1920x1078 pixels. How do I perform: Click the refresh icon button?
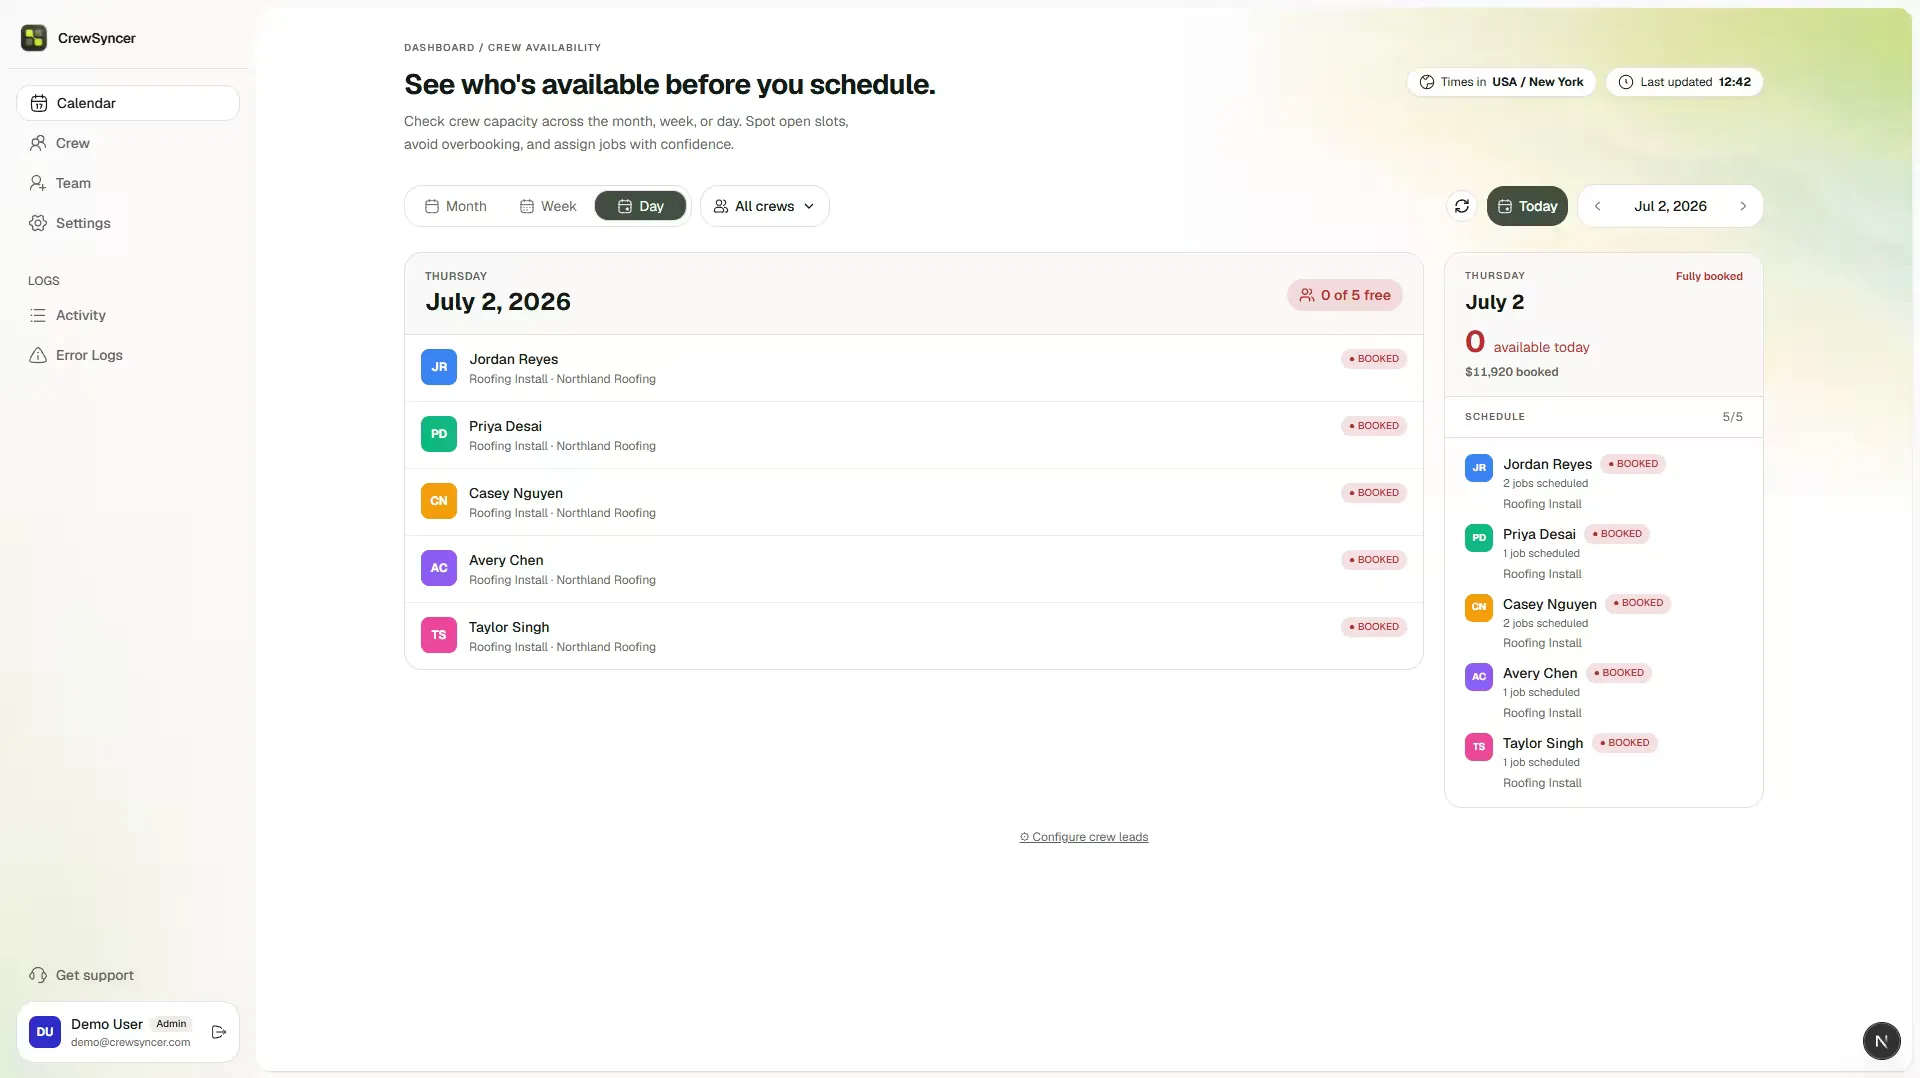coord(1462,206)
